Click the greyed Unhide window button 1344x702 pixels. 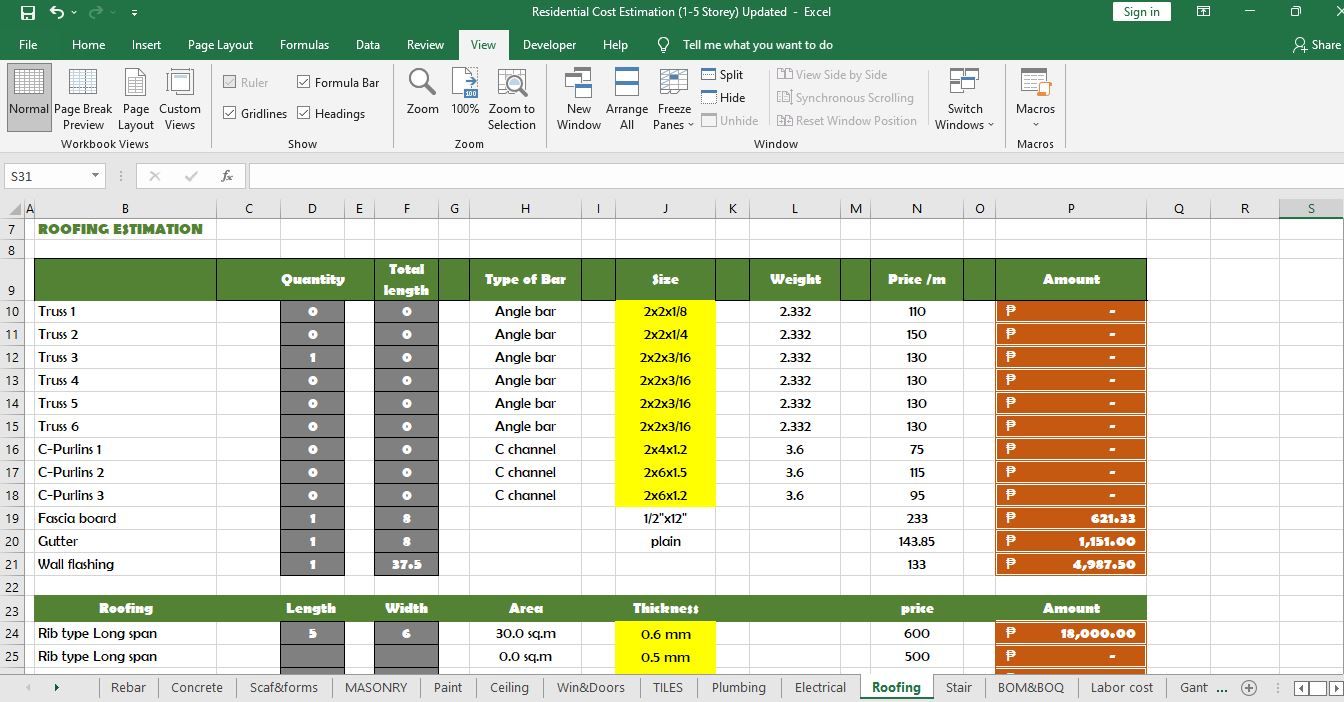[x=729, y=120]
